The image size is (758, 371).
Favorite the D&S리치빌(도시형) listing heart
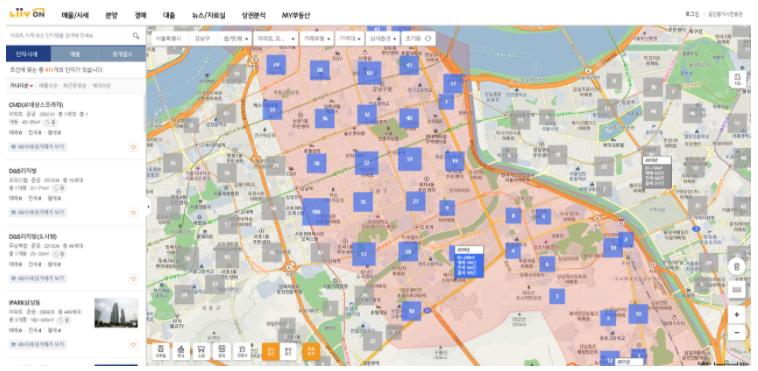tap(133, 279)
